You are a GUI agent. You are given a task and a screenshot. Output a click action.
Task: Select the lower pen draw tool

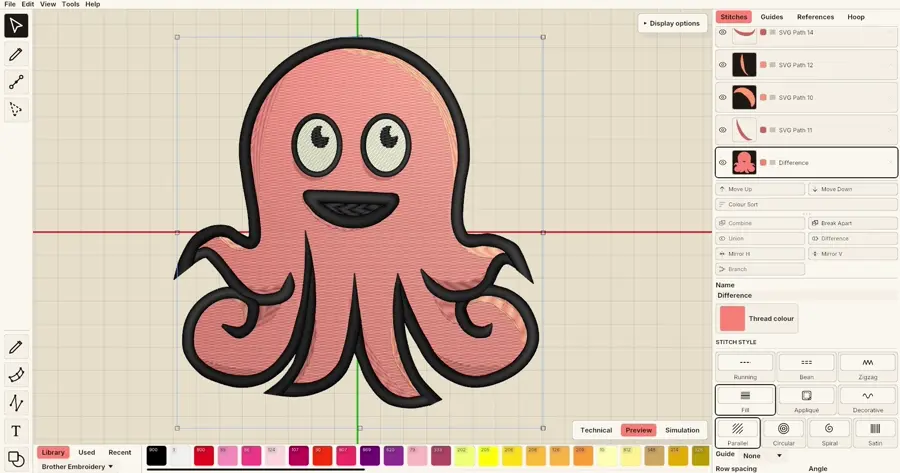(x=16, y=347)
